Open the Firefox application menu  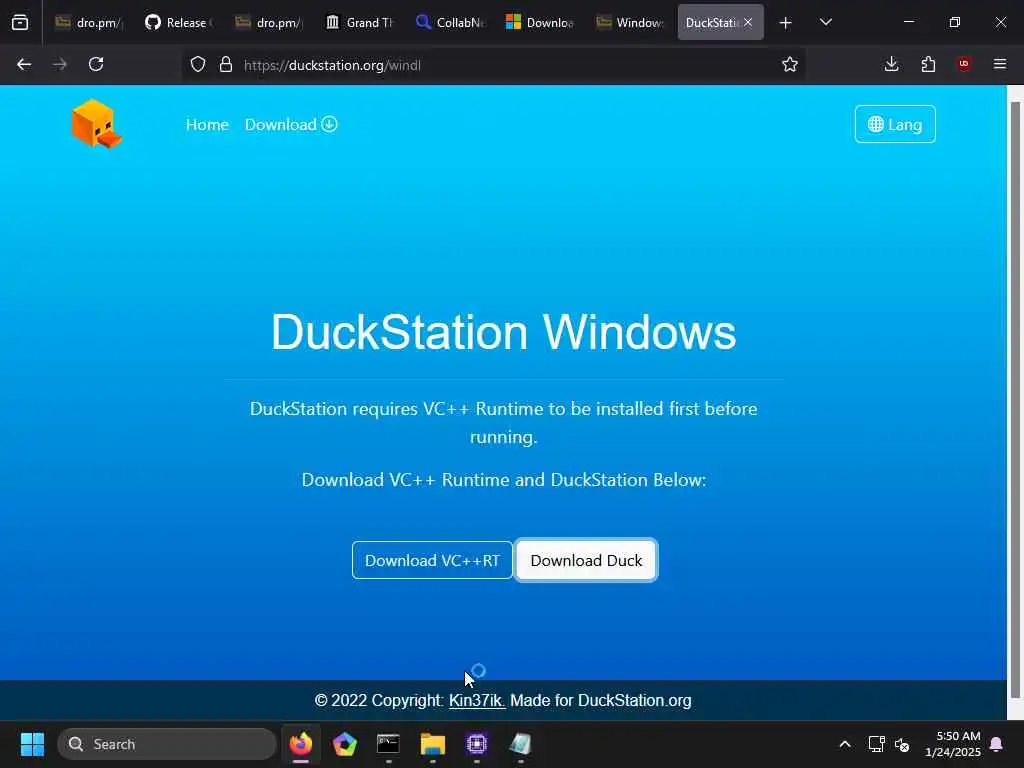tap(1000, 64)
